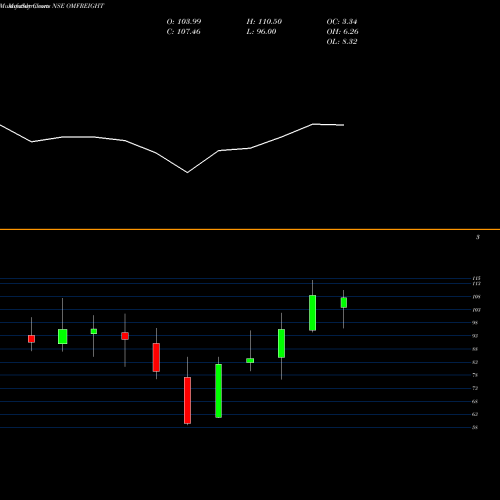Click the last green candlestick near 109
Screen dimensions: 500x500
[344, 303]
